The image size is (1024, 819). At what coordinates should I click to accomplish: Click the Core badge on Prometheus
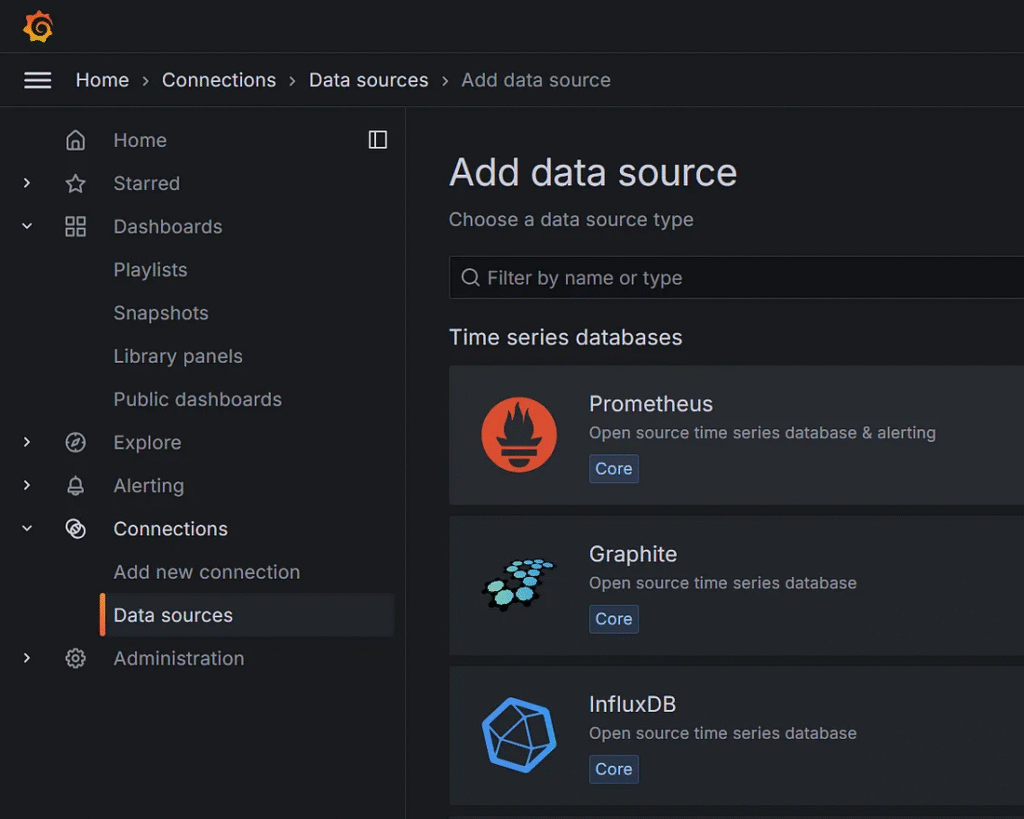click(613, 468)
